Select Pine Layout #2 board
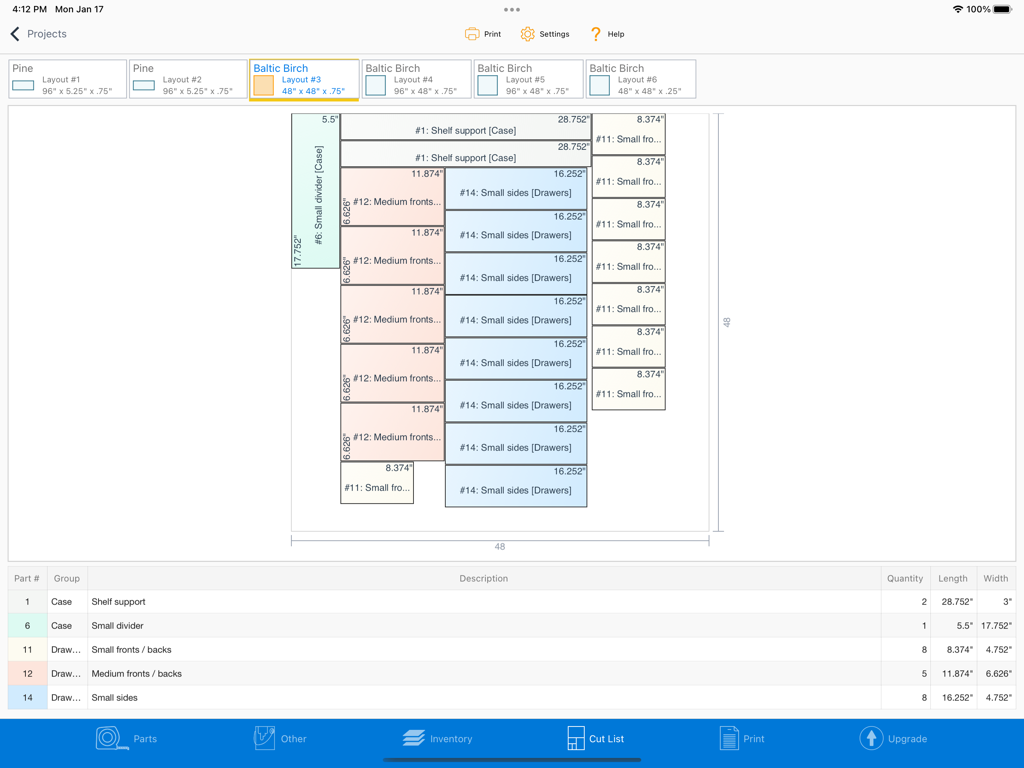Image resolution: width=1024 pixels, height=768 pixels. [188, 79]
